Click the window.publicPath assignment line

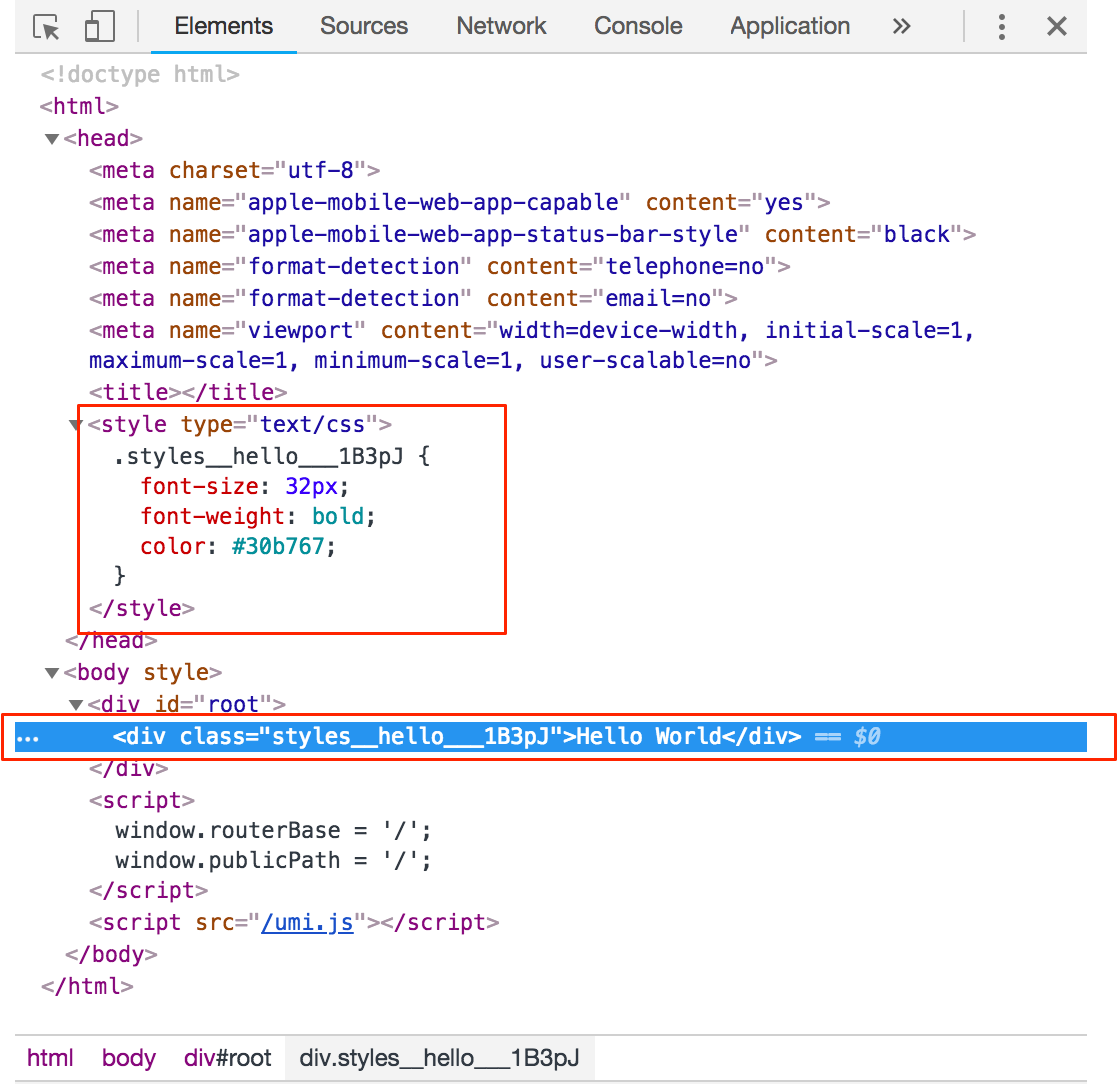point(274,860)
